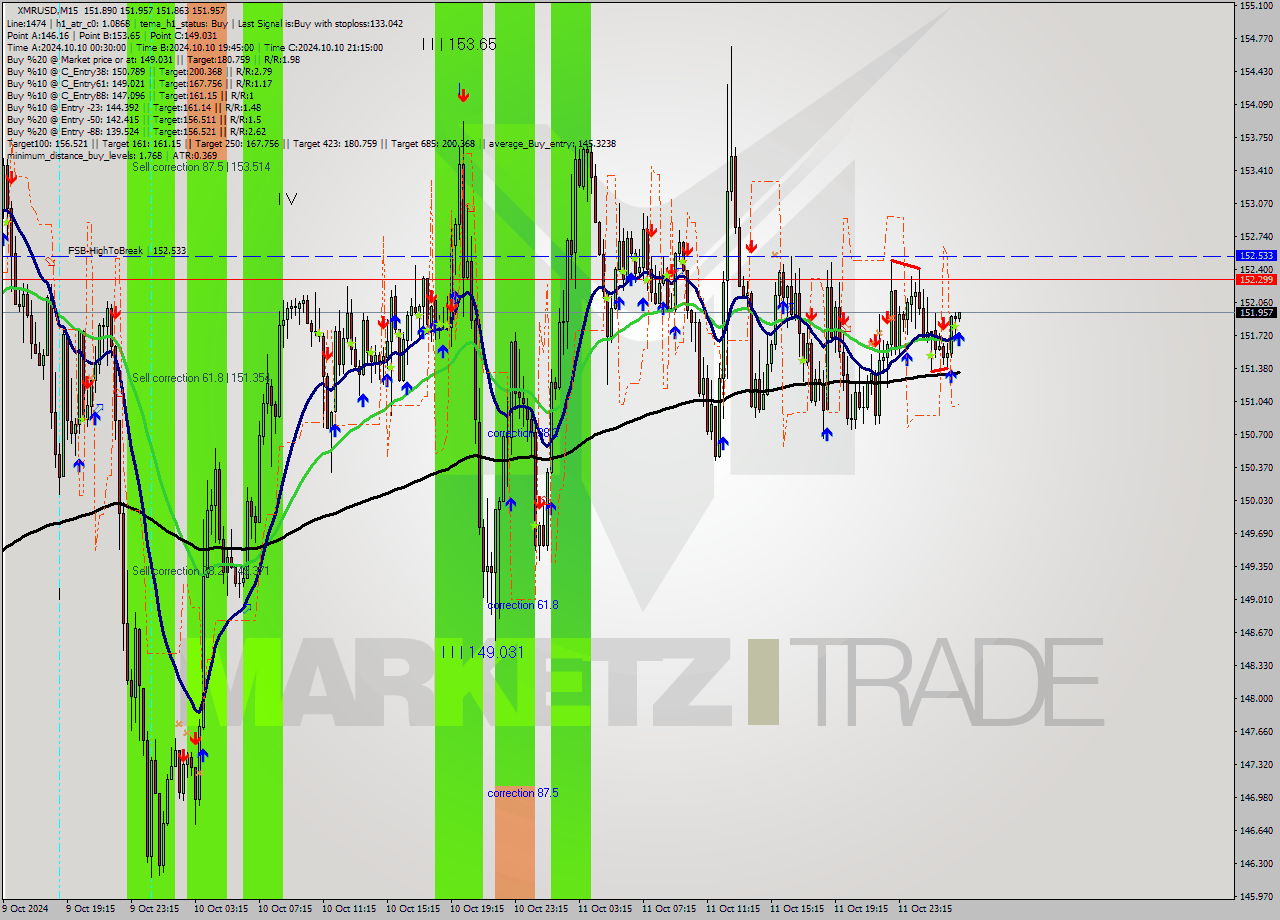This screenshot has height=920, width=1280.
Task: Click the 'FSB-HighToBreak | 152.533' label
Action: coord(127,251)
